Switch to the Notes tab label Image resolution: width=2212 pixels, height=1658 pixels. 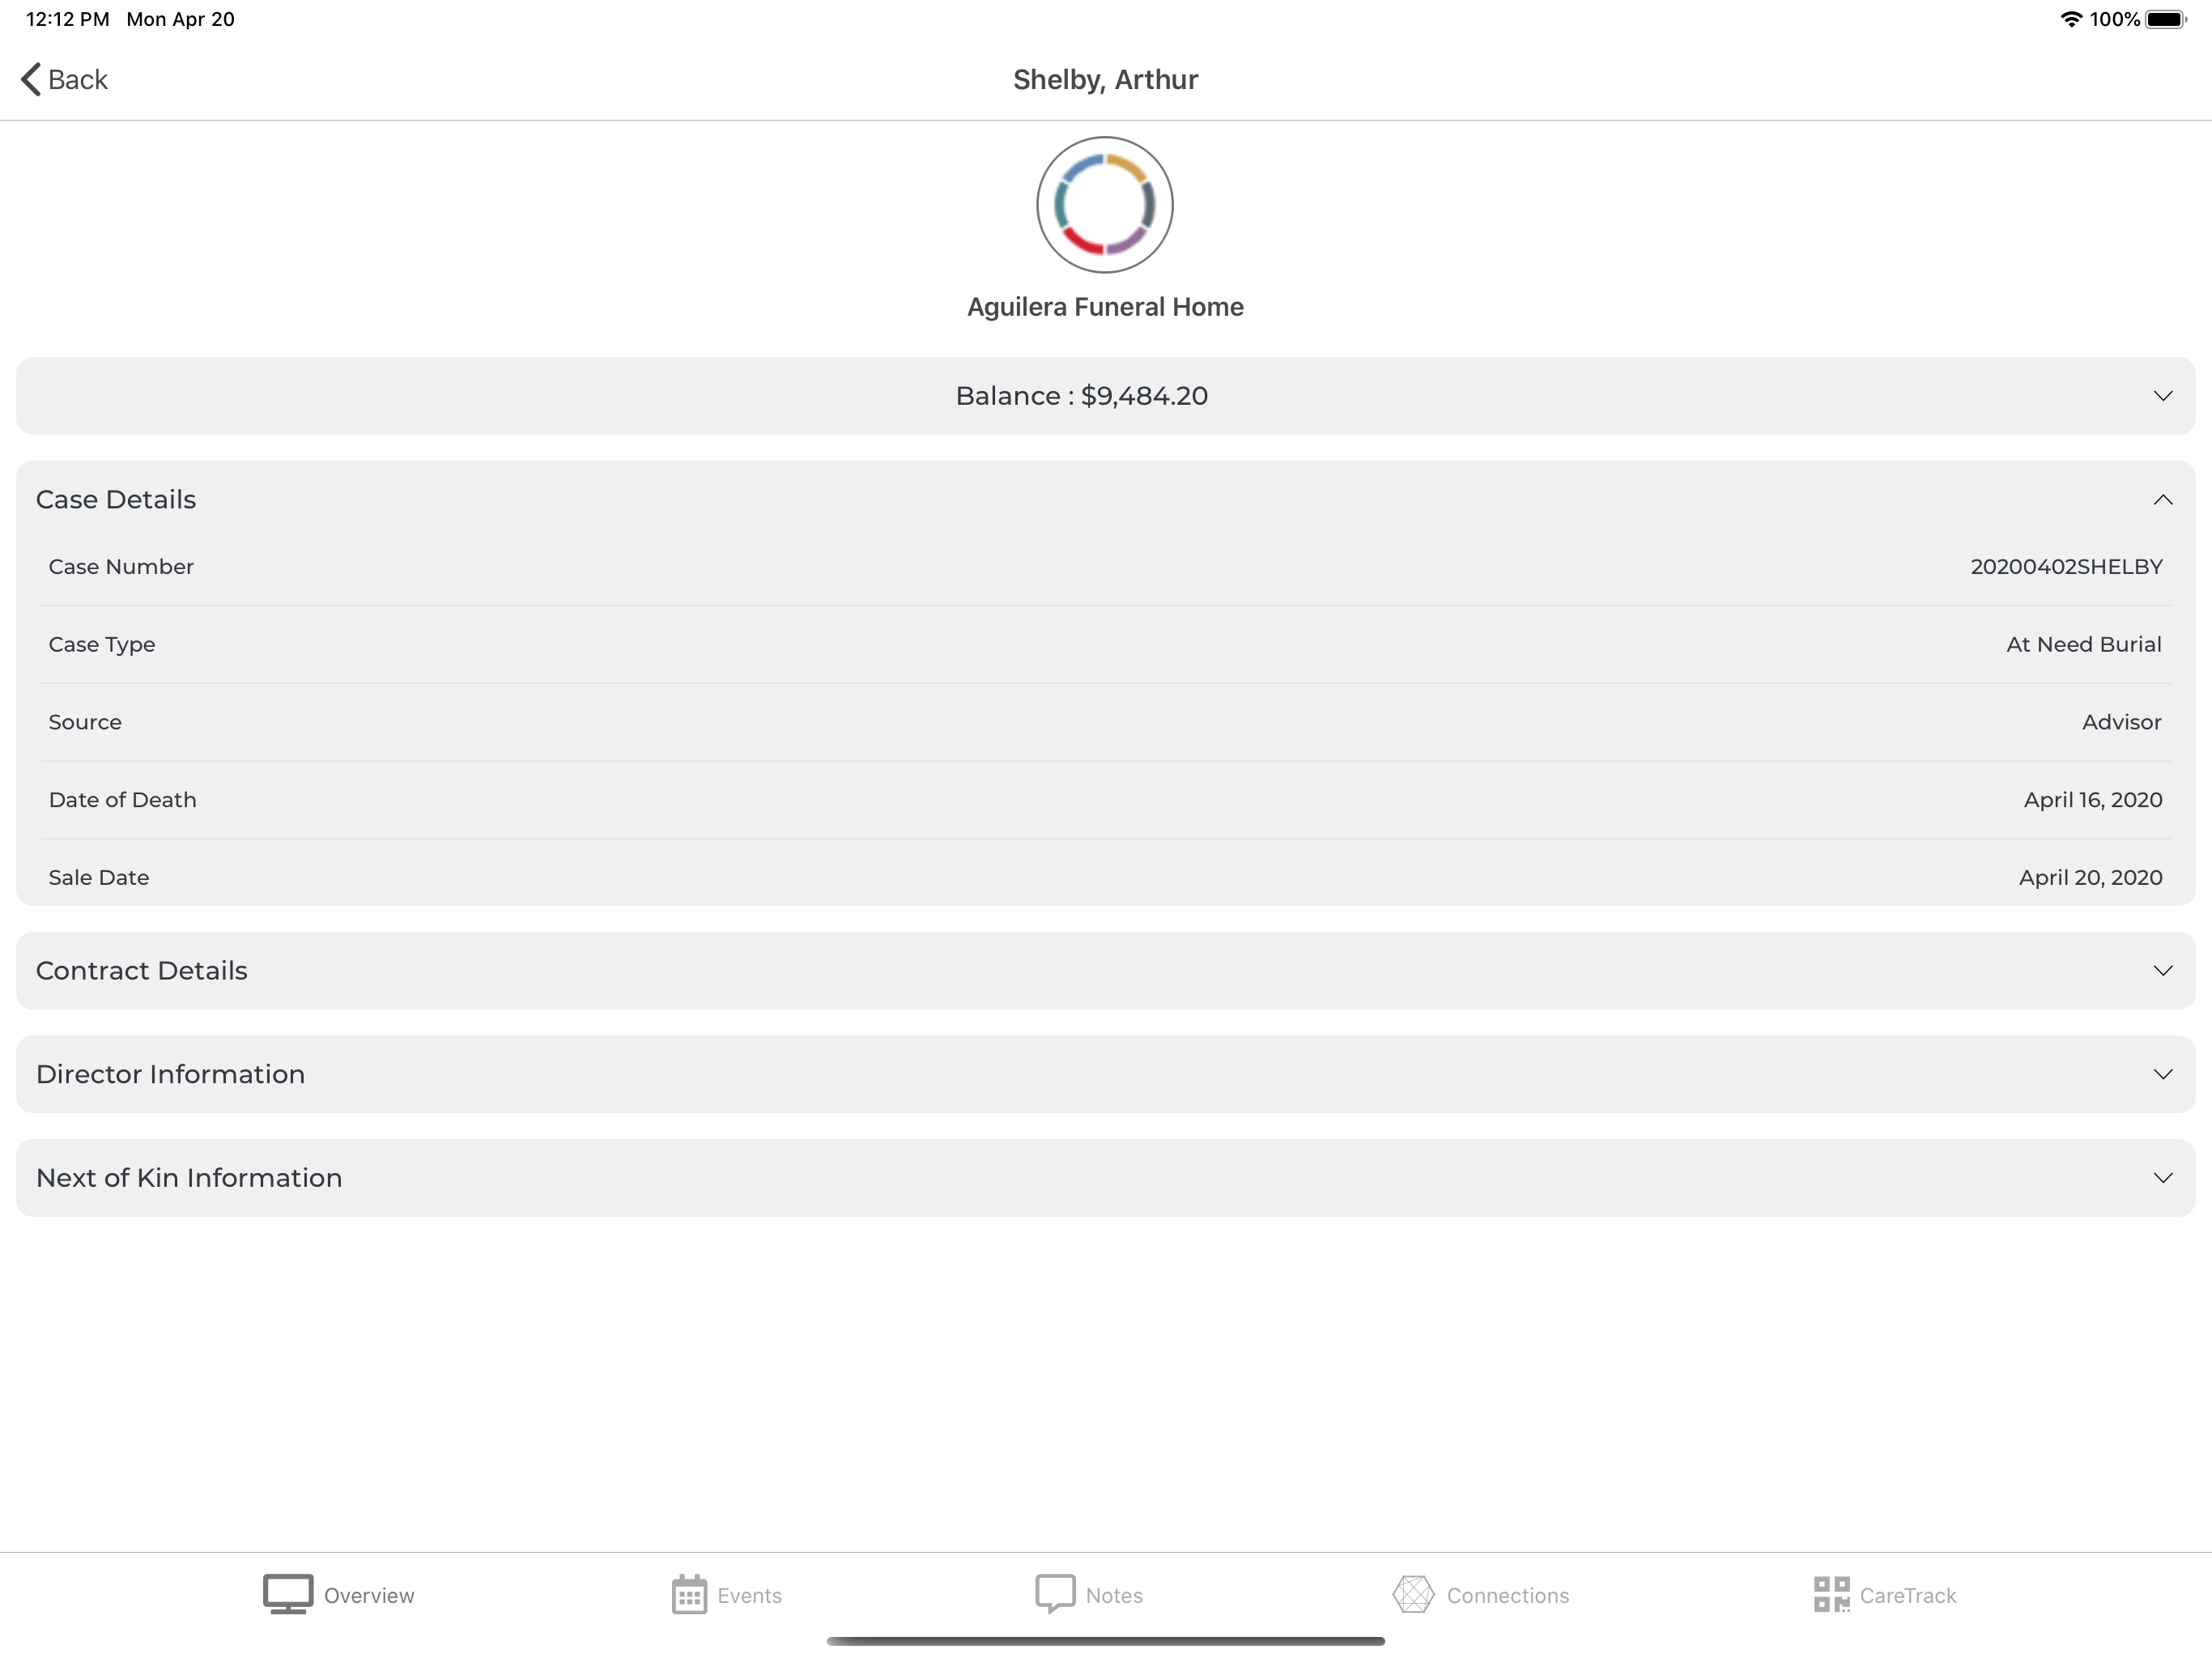tap(1114, 1595)
